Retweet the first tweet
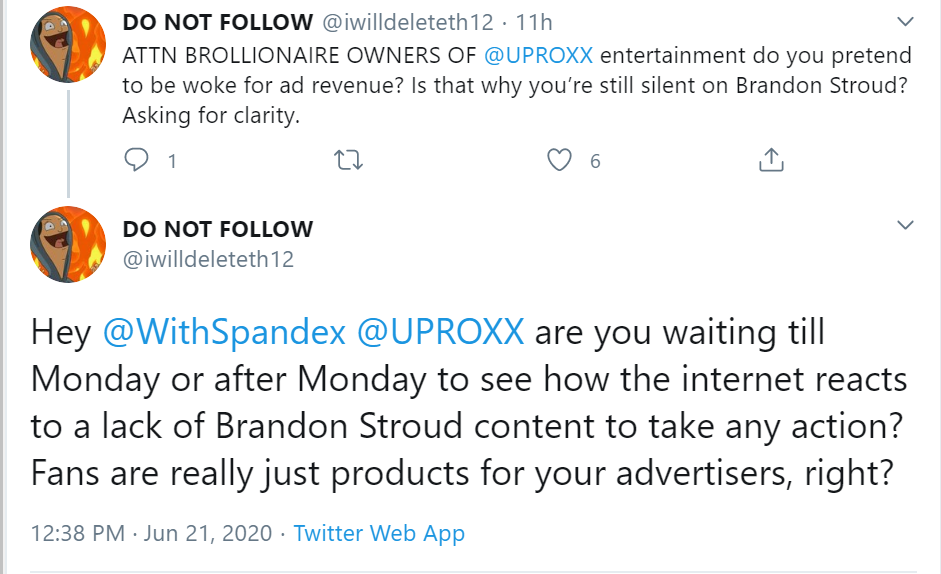 tap(348, 160)
